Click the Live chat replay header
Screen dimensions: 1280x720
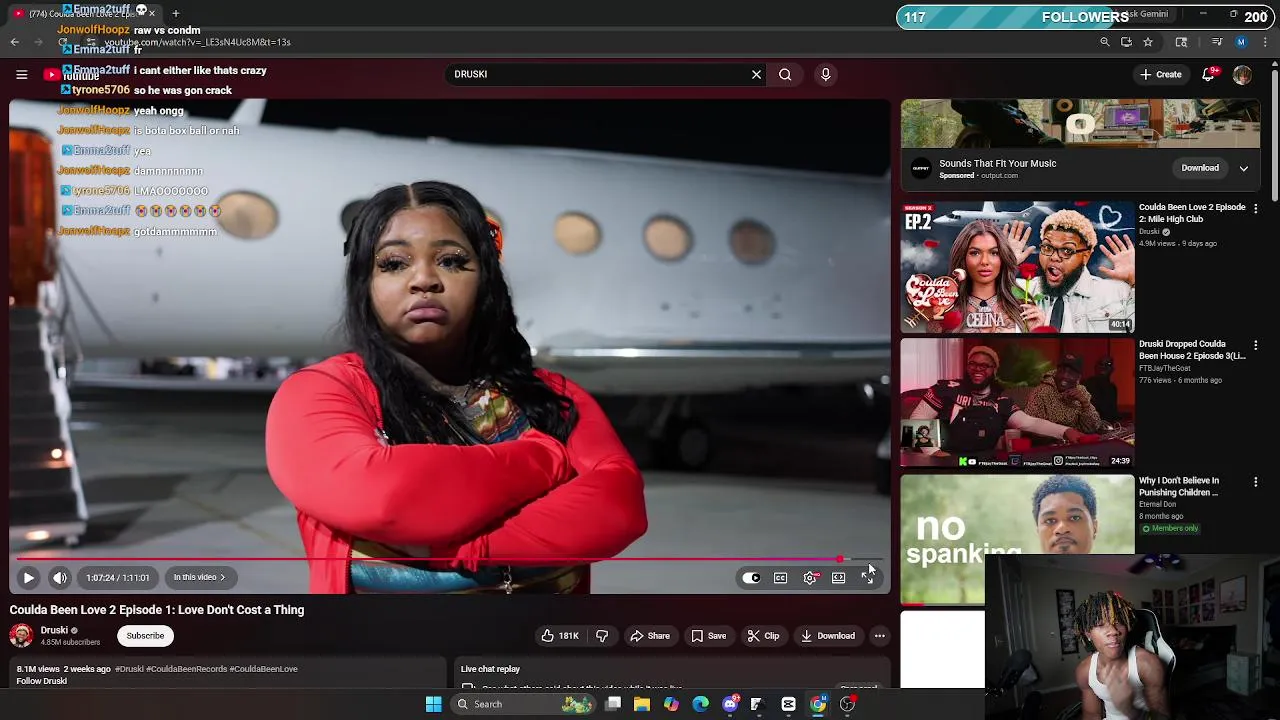tap(490, 669)
